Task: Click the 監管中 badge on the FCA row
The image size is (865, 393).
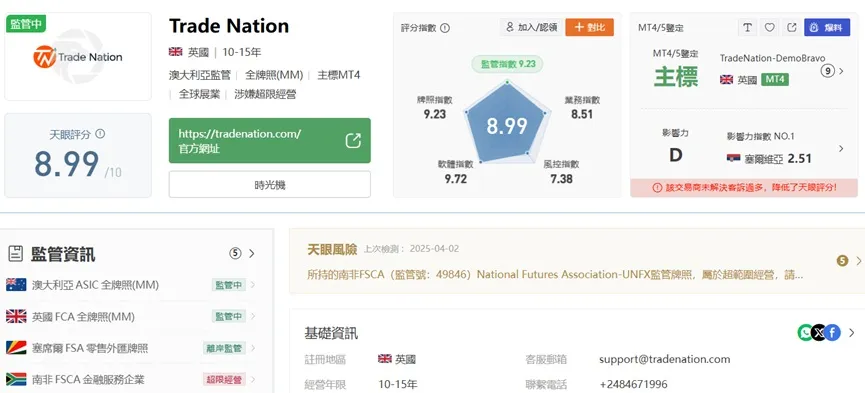Action: click(x=228, y=316)
